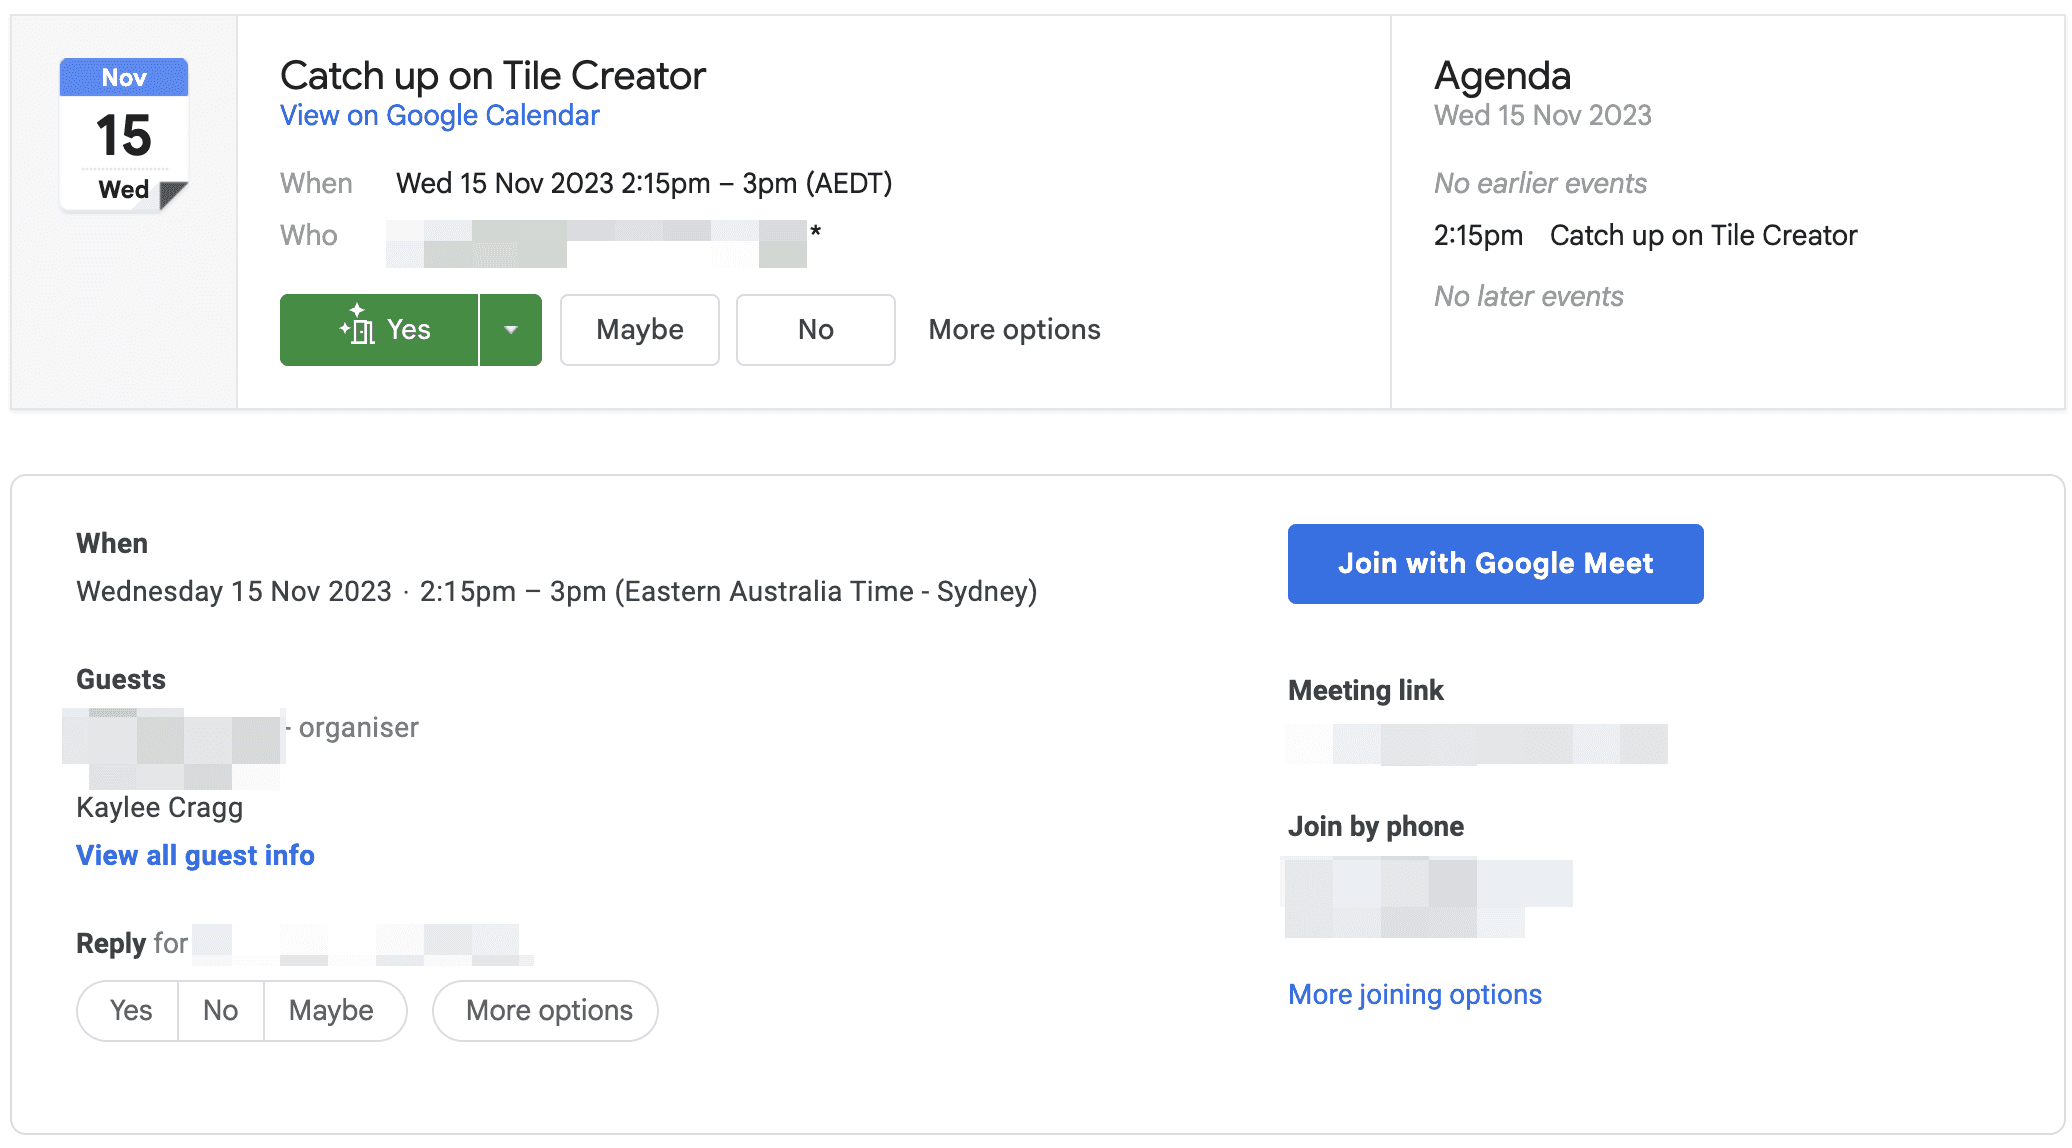Screen dimensions: 2072x1148
Task: Open More options next to No button
Action: click(1014, 330)
